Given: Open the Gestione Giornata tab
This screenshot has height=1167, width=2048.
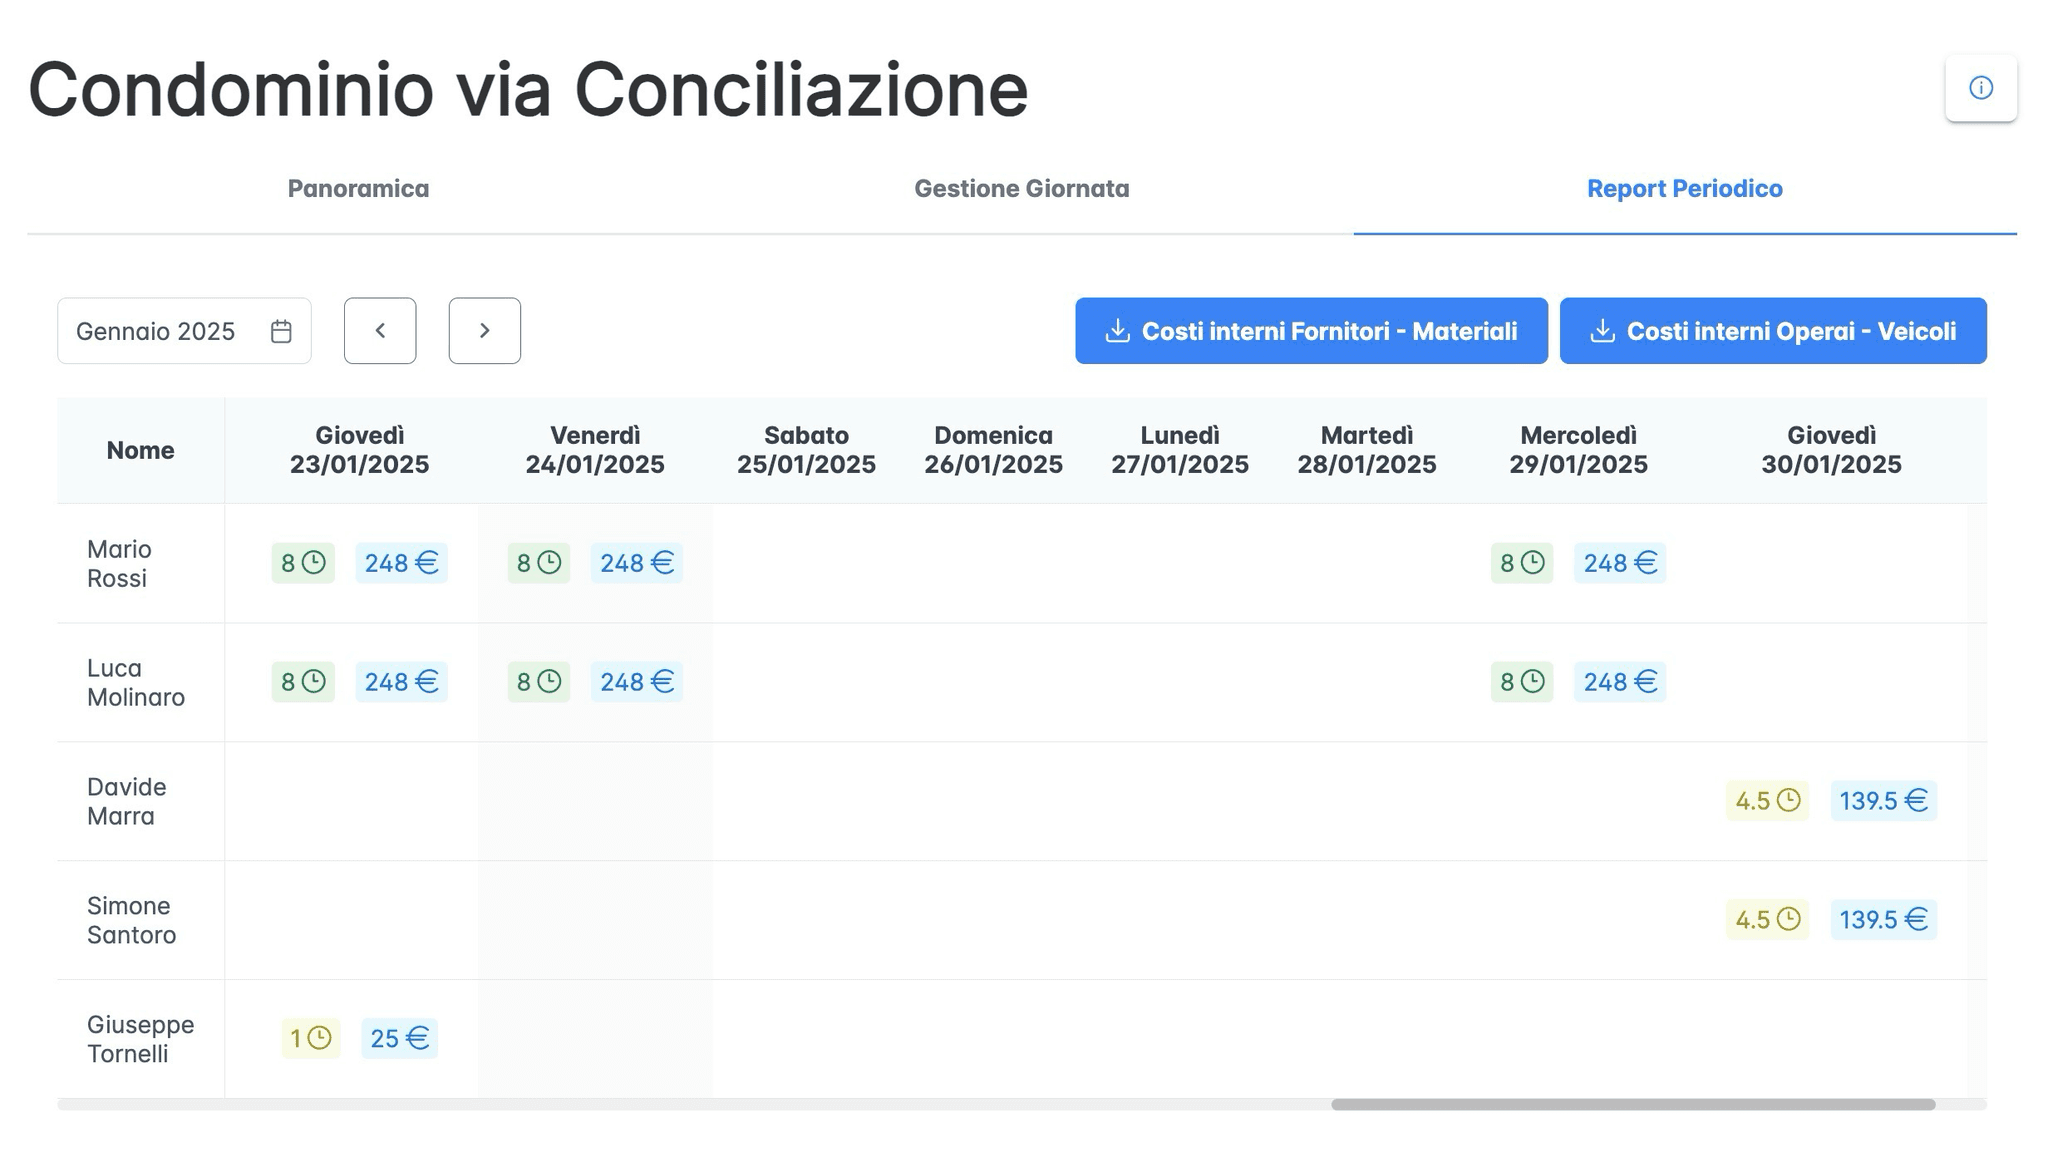Looking at the screenshot, I should [x=1021, y=189].
